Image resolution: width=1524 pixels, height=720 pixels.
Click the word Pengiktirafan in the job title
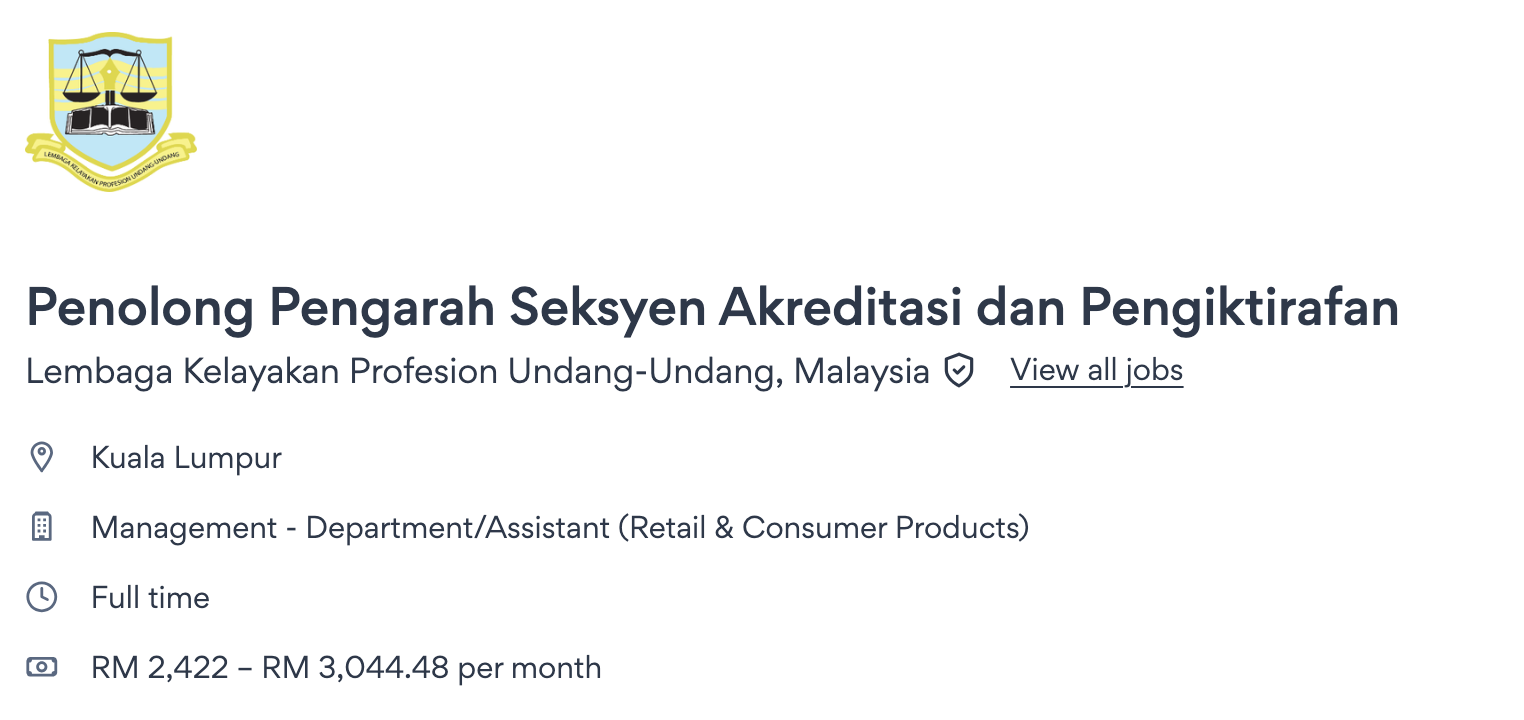1240,308
